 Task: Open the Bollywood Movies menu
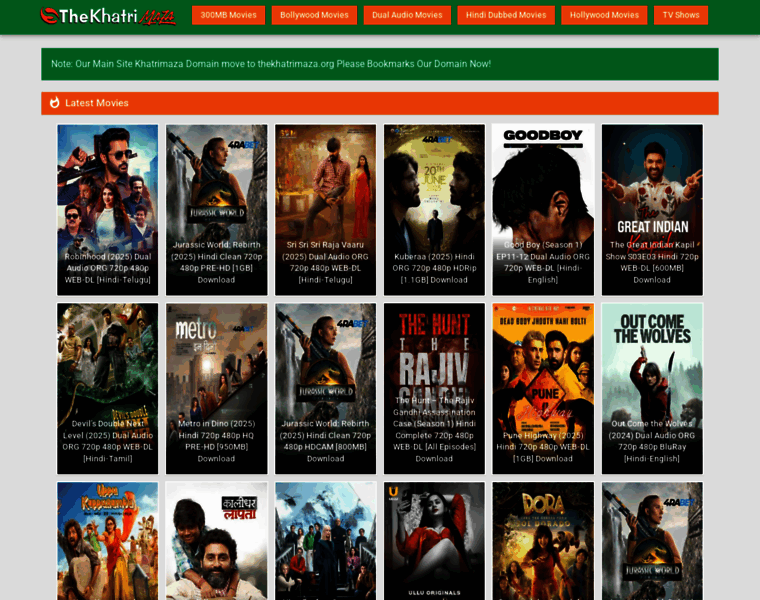314,15
